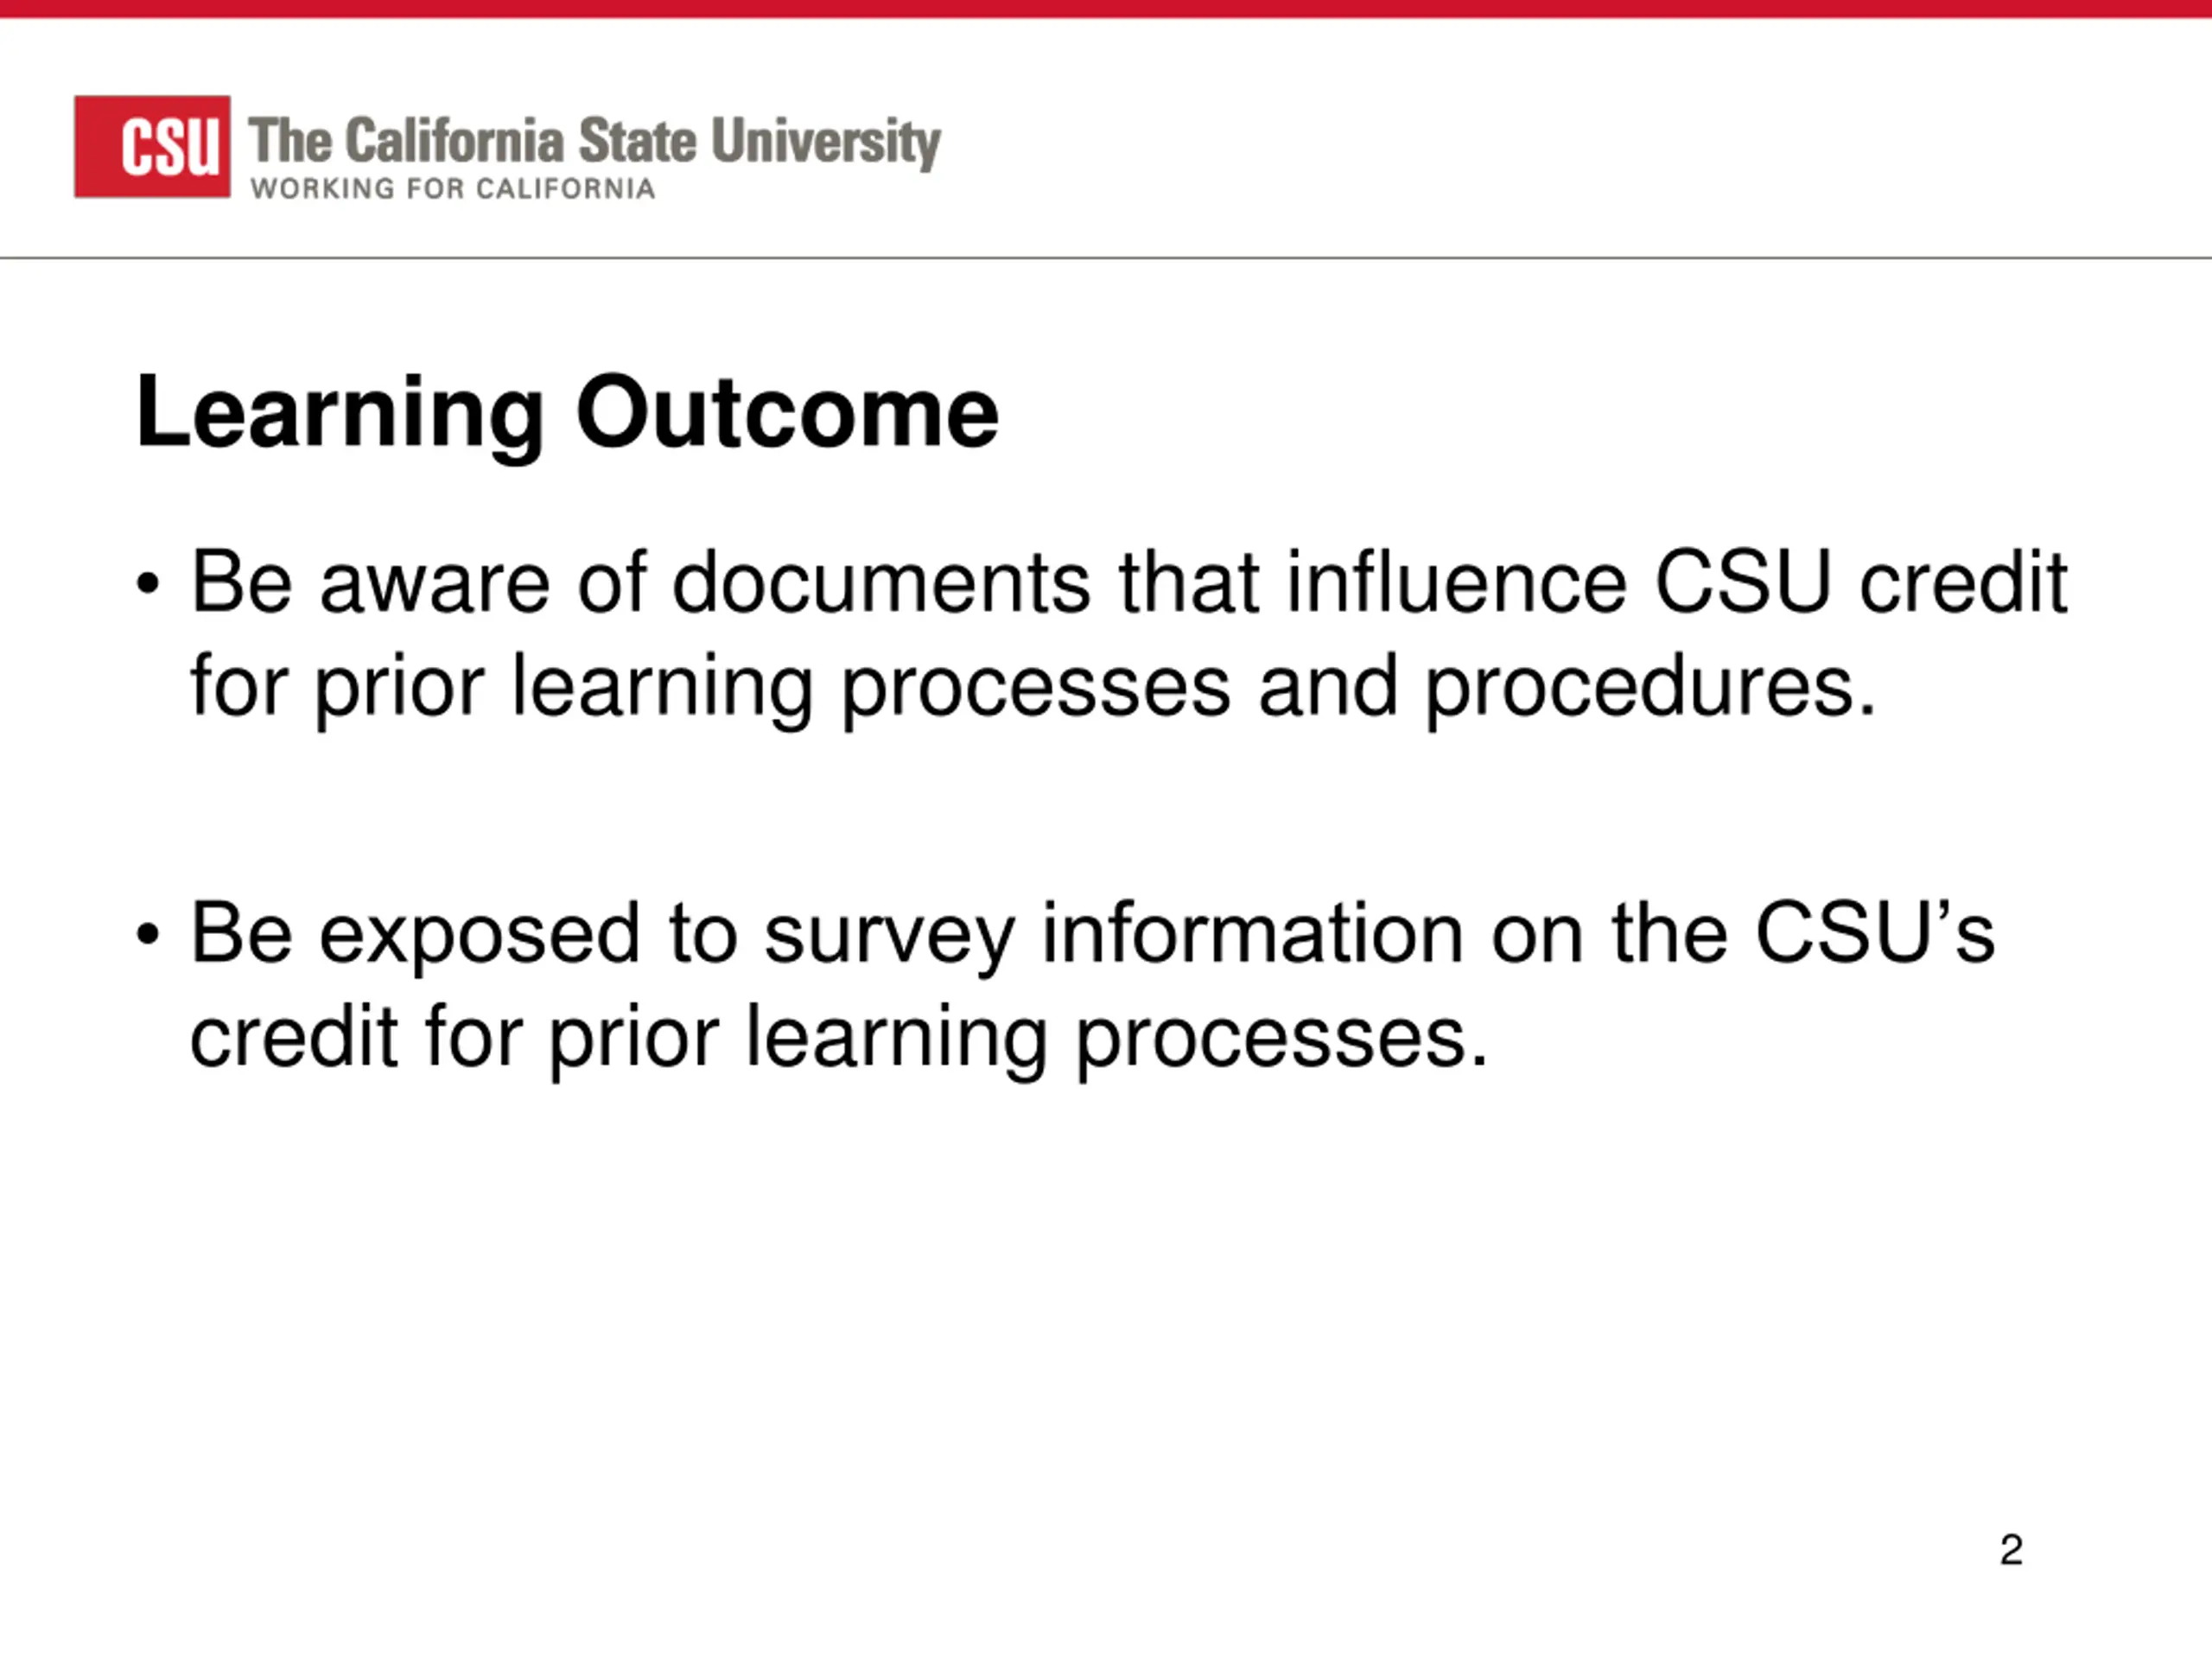Click 'credit for prior learning processes' line
This screenshot has width=2212, height=1659.
tap(839, 1040)
